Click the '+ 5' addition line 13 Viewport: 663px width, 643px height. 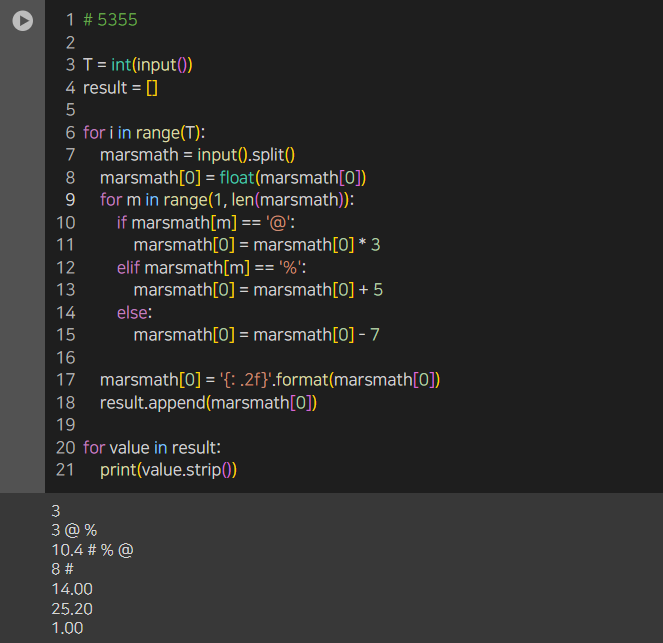coord(258,290)
